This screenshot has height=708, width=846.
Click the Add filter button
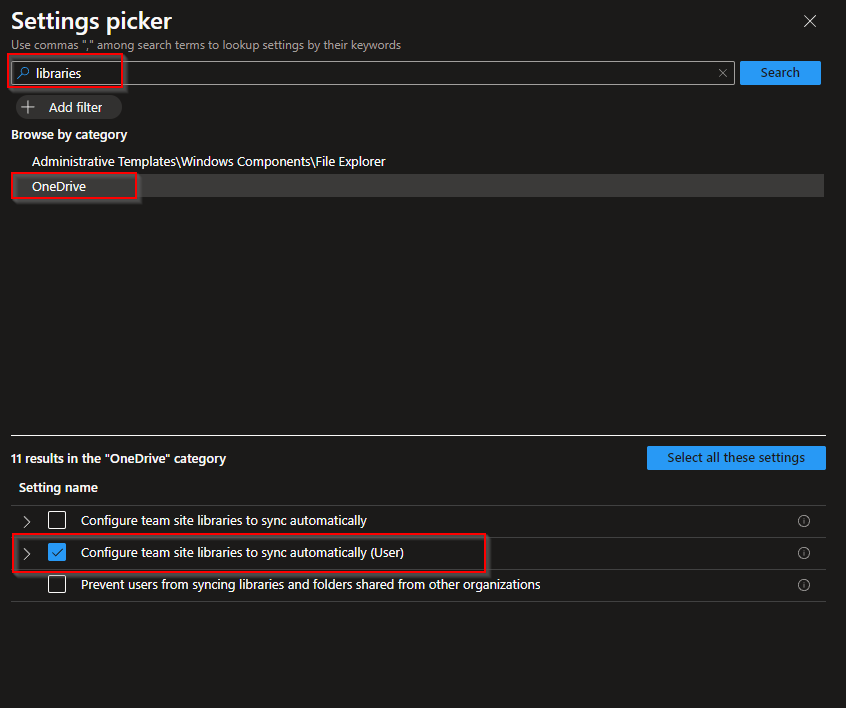[x=67, y=107]
